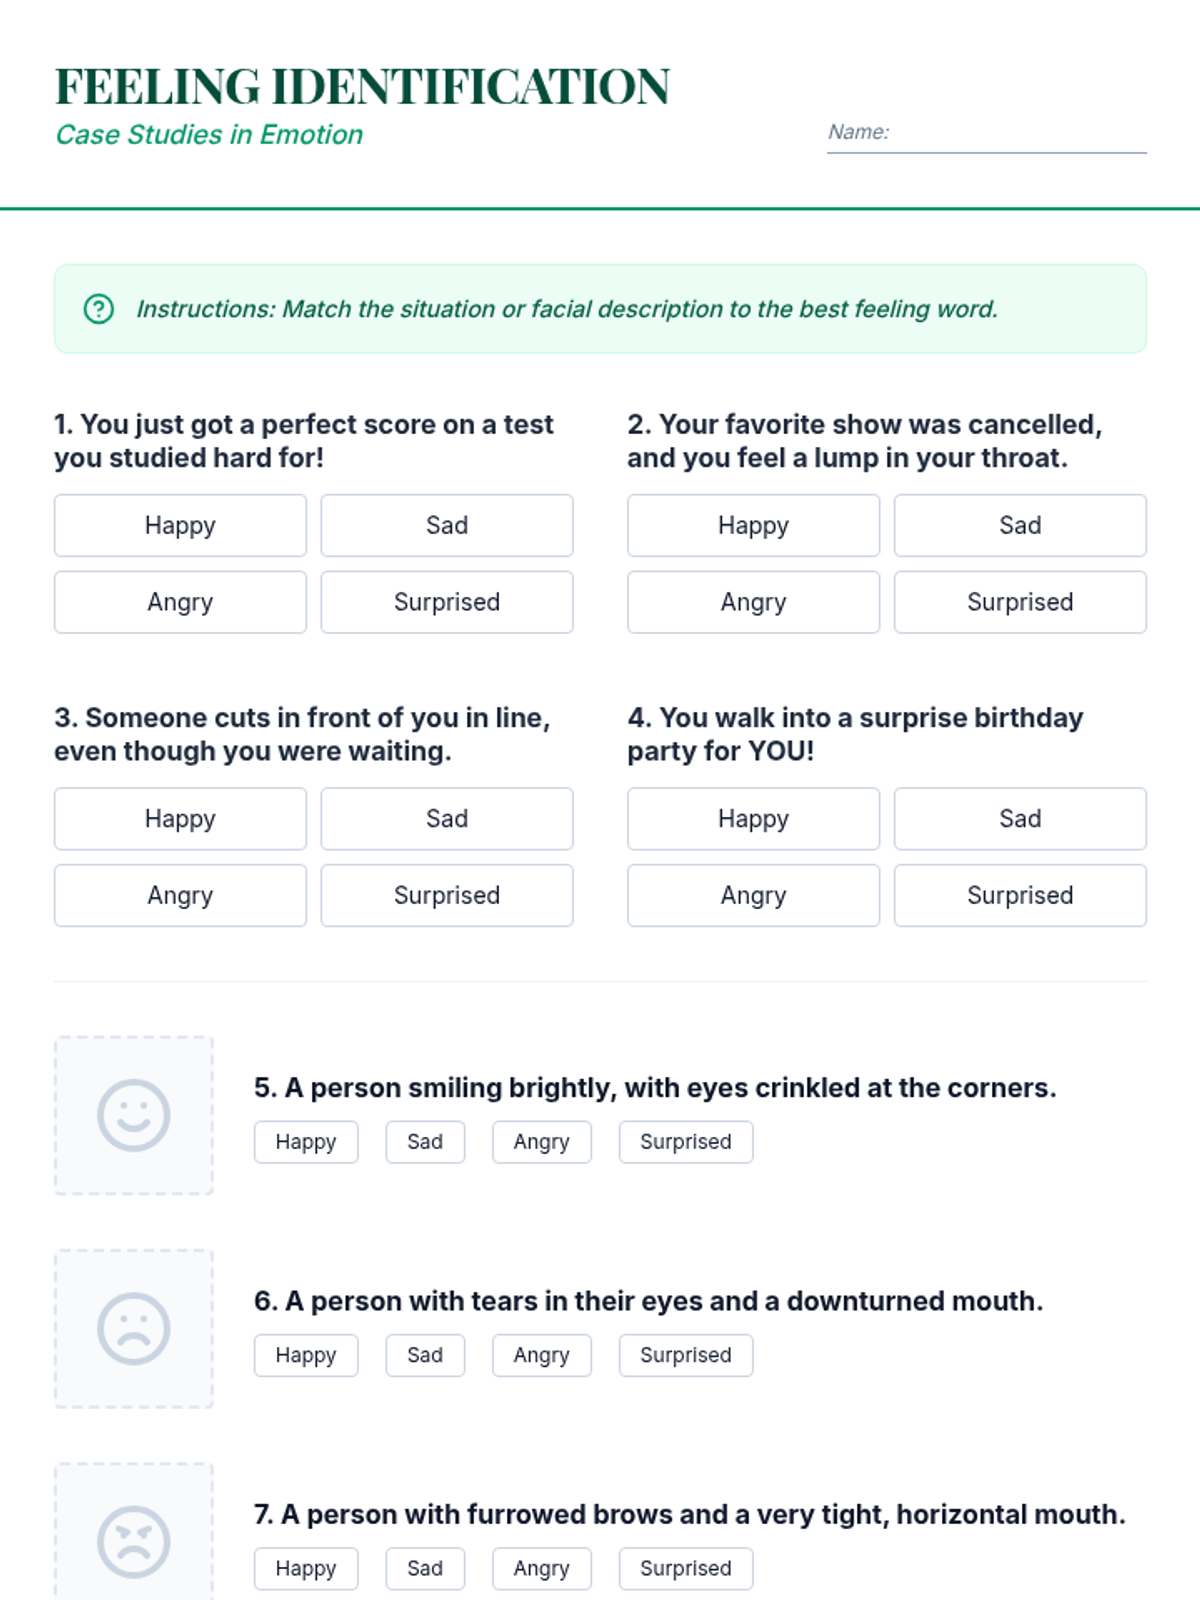1200x1600 pixels.
Task: Click the Feeling Identification title
Action: 362,87
